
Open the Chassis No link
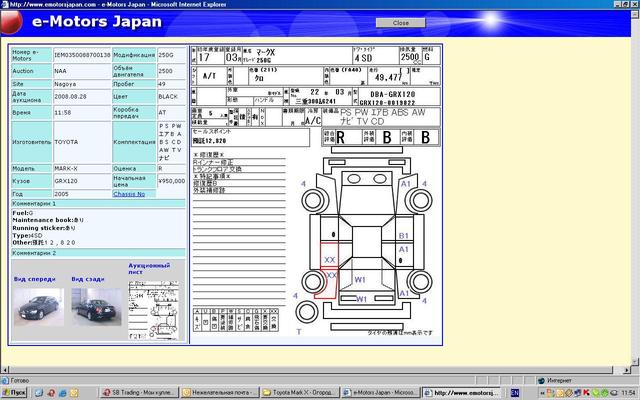click(129, 194)
